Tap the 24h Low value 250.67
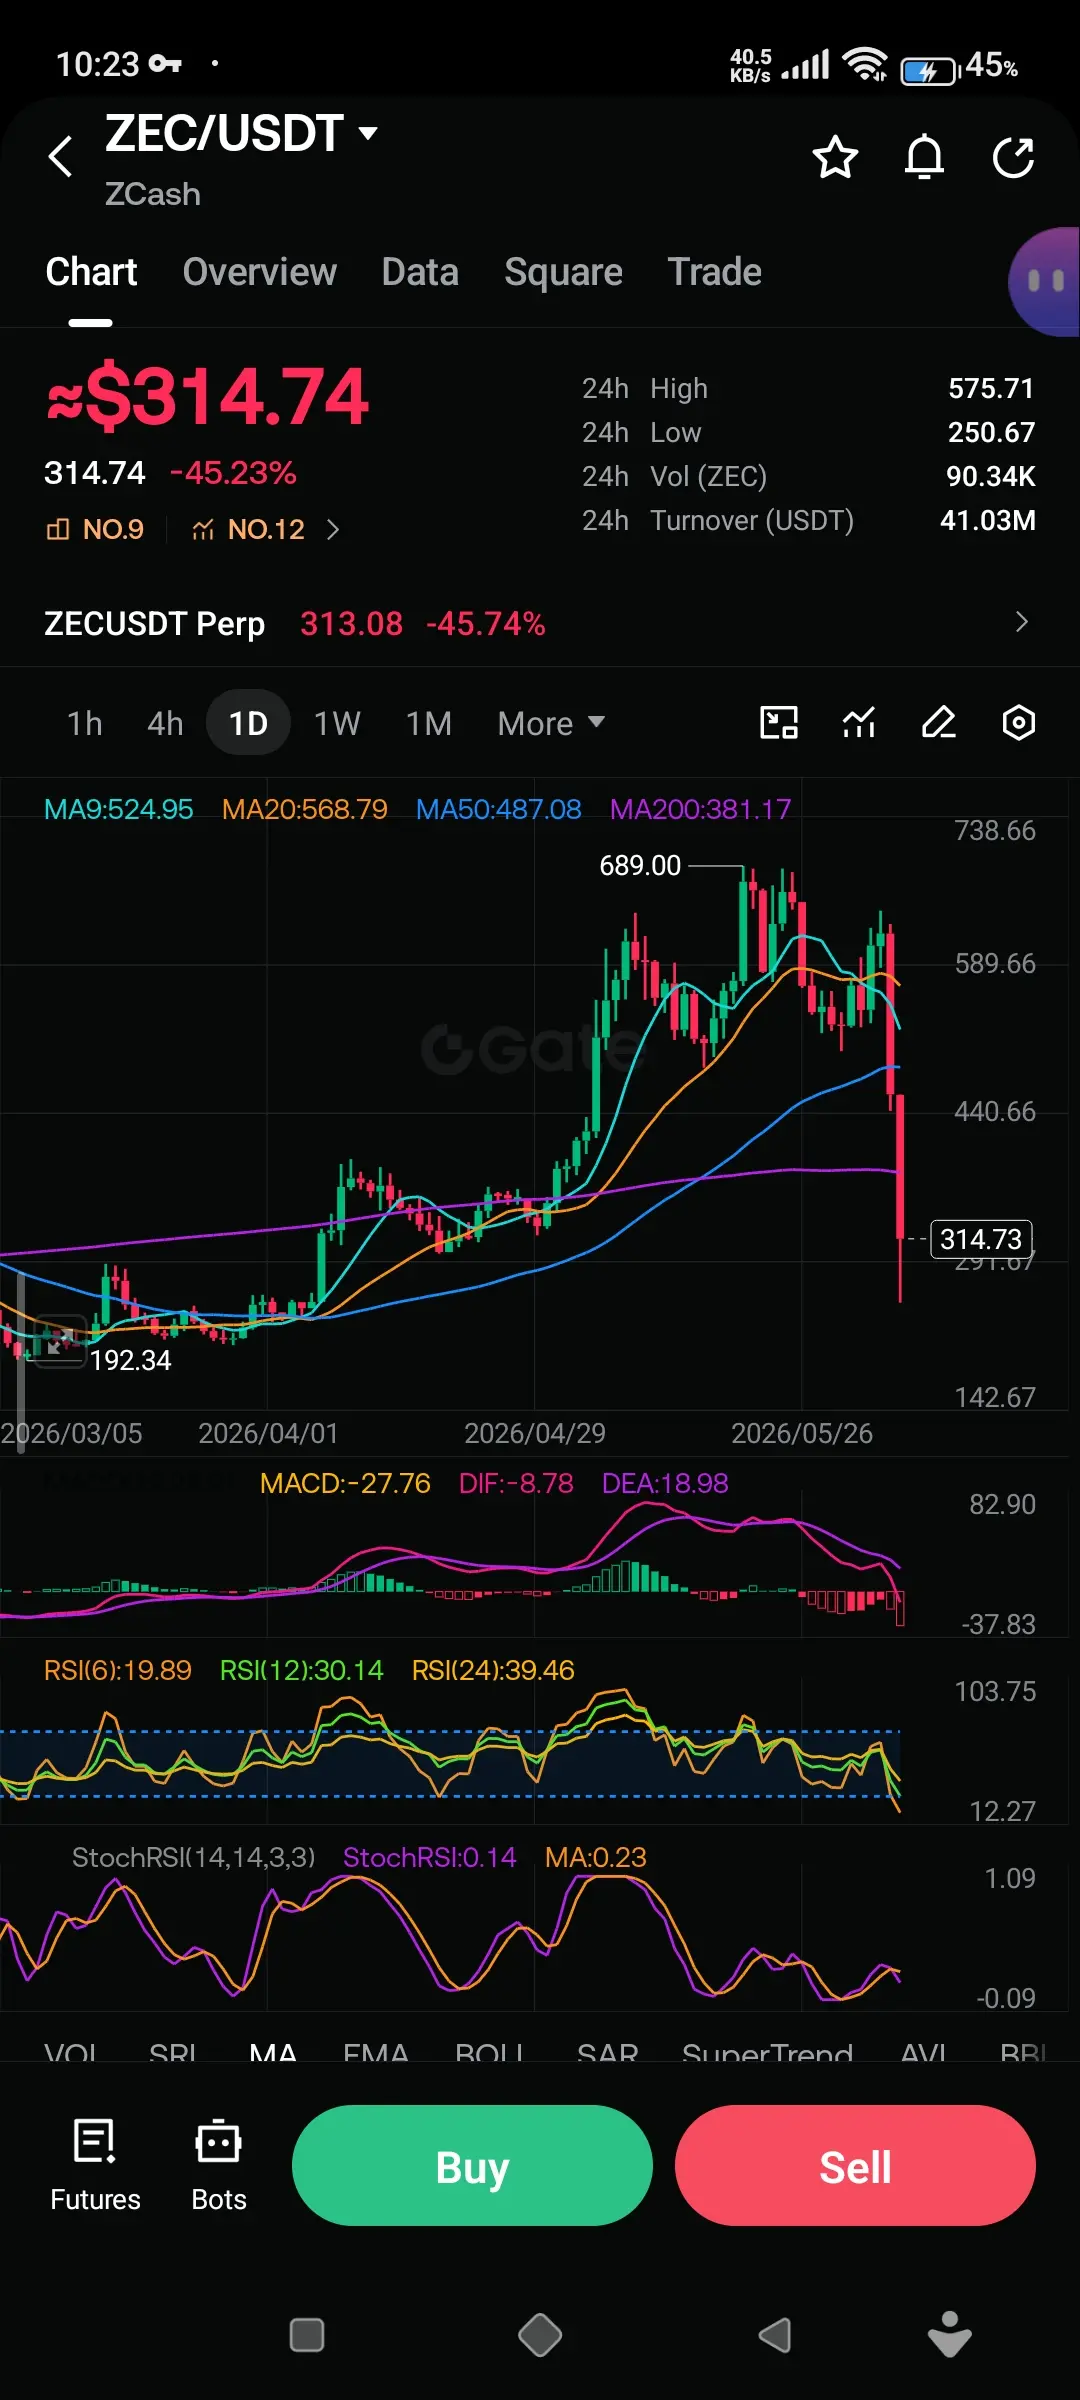 991,432
